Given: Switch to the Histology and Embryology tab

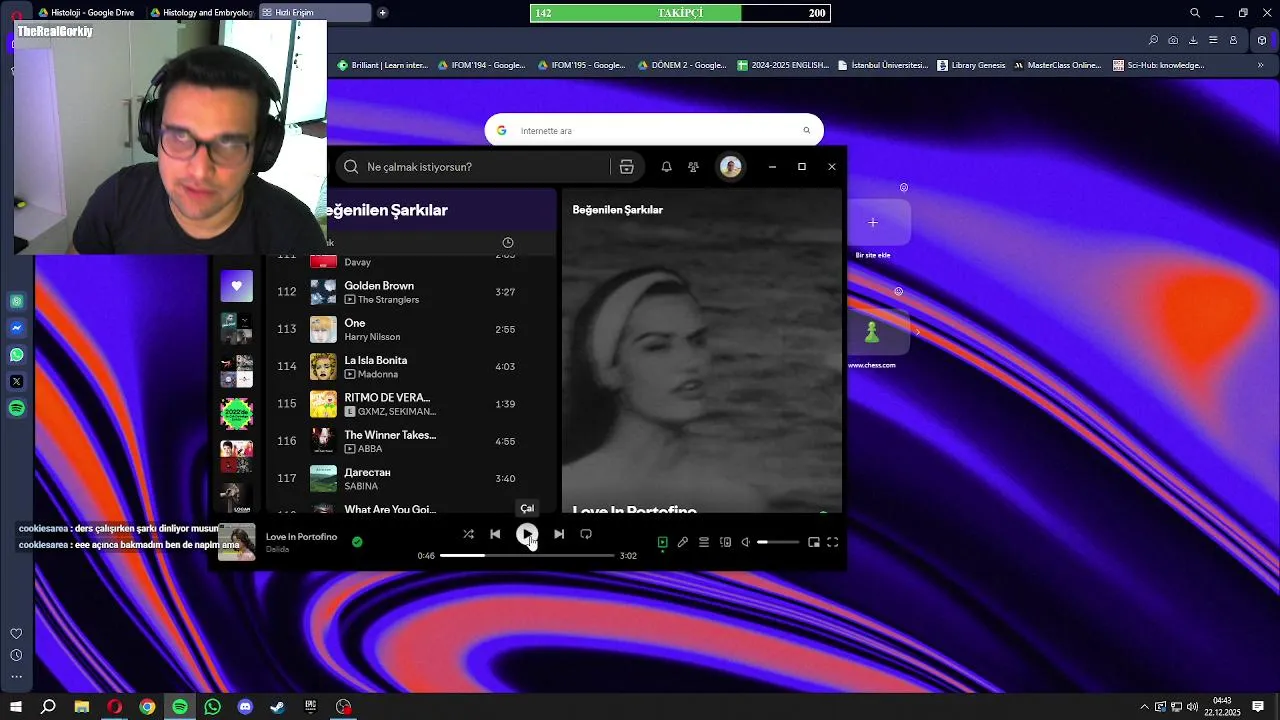Looking at the screenshot, I should 201,13.
